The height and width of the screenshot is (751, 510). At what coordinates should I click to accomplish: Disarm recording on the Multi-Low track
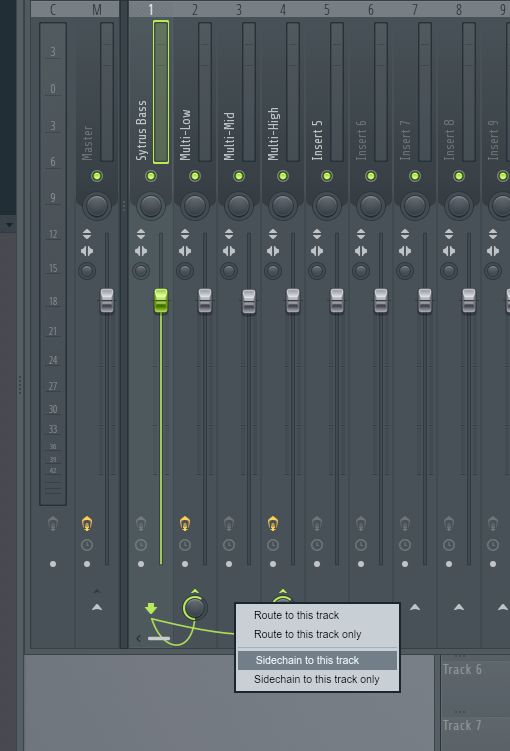tap(185, 524)
